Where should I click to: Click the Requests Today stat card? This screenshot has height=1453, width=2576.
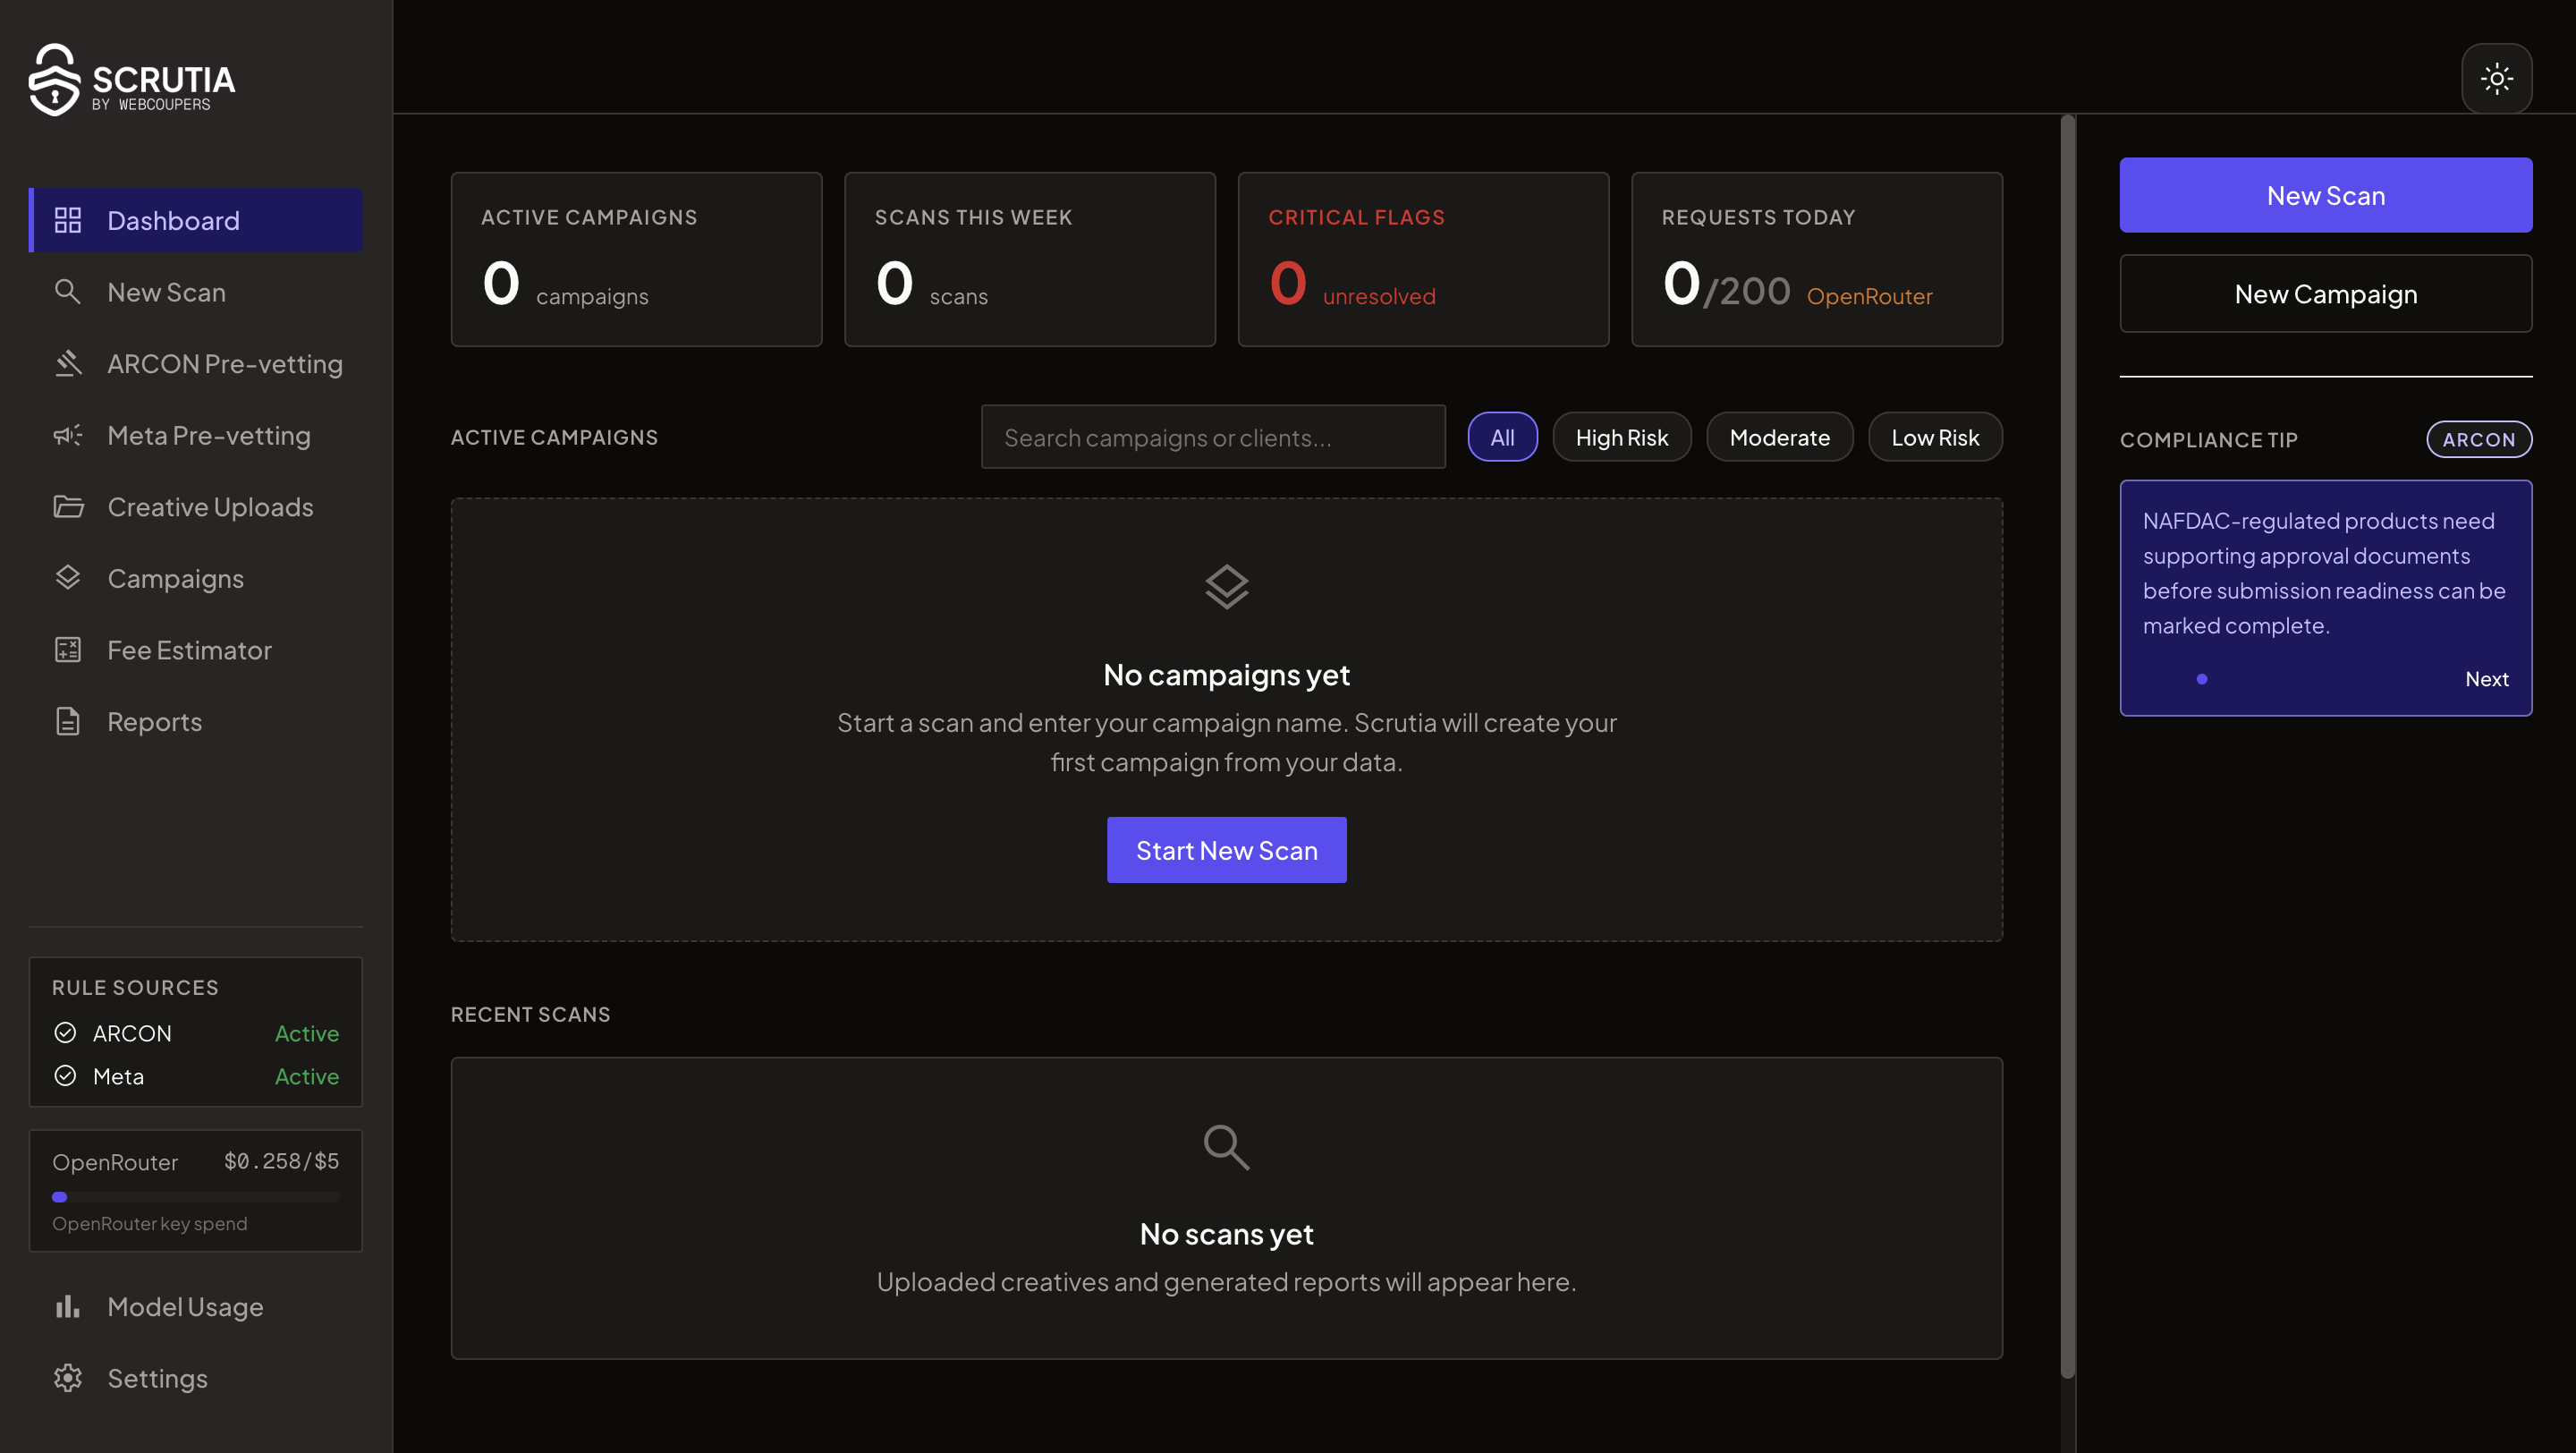point(1816,260)
